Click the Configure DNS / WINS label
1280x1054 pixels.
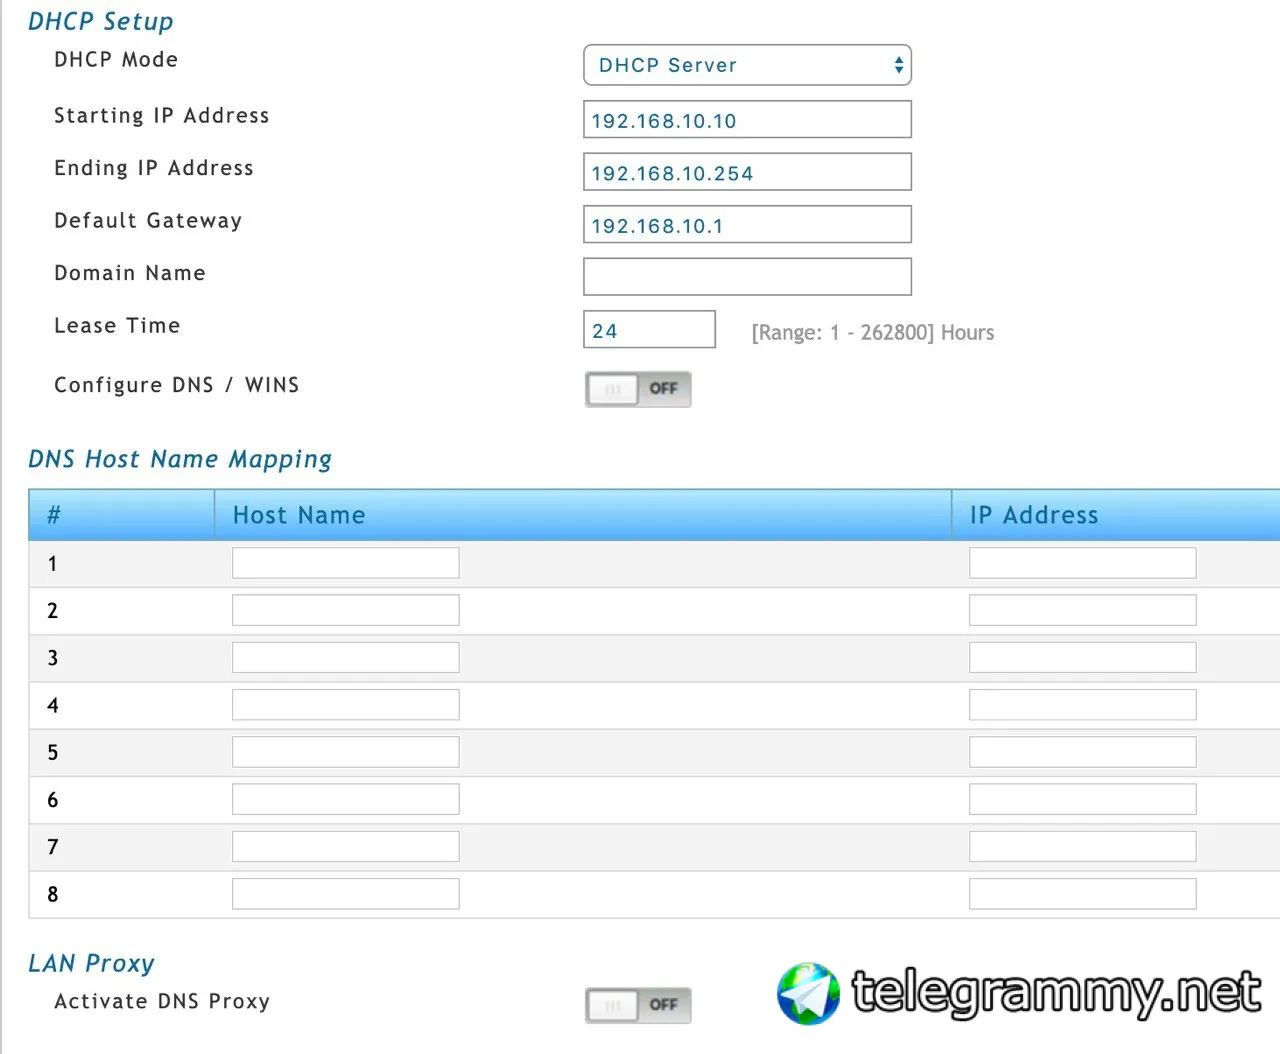coord(177,385)
